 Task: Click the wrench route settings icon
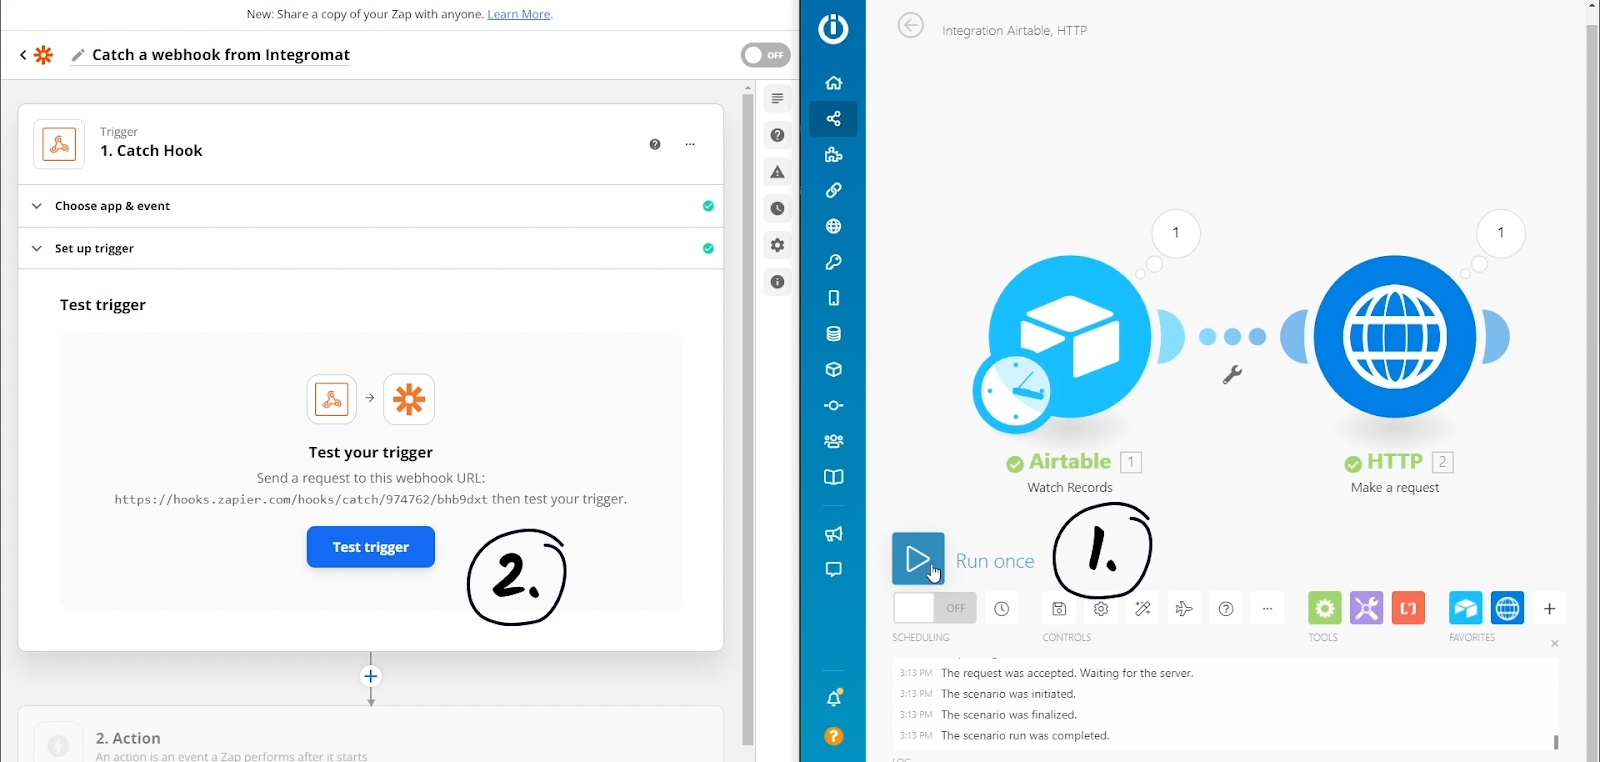pyautogui.click(x=1232, y=375)
